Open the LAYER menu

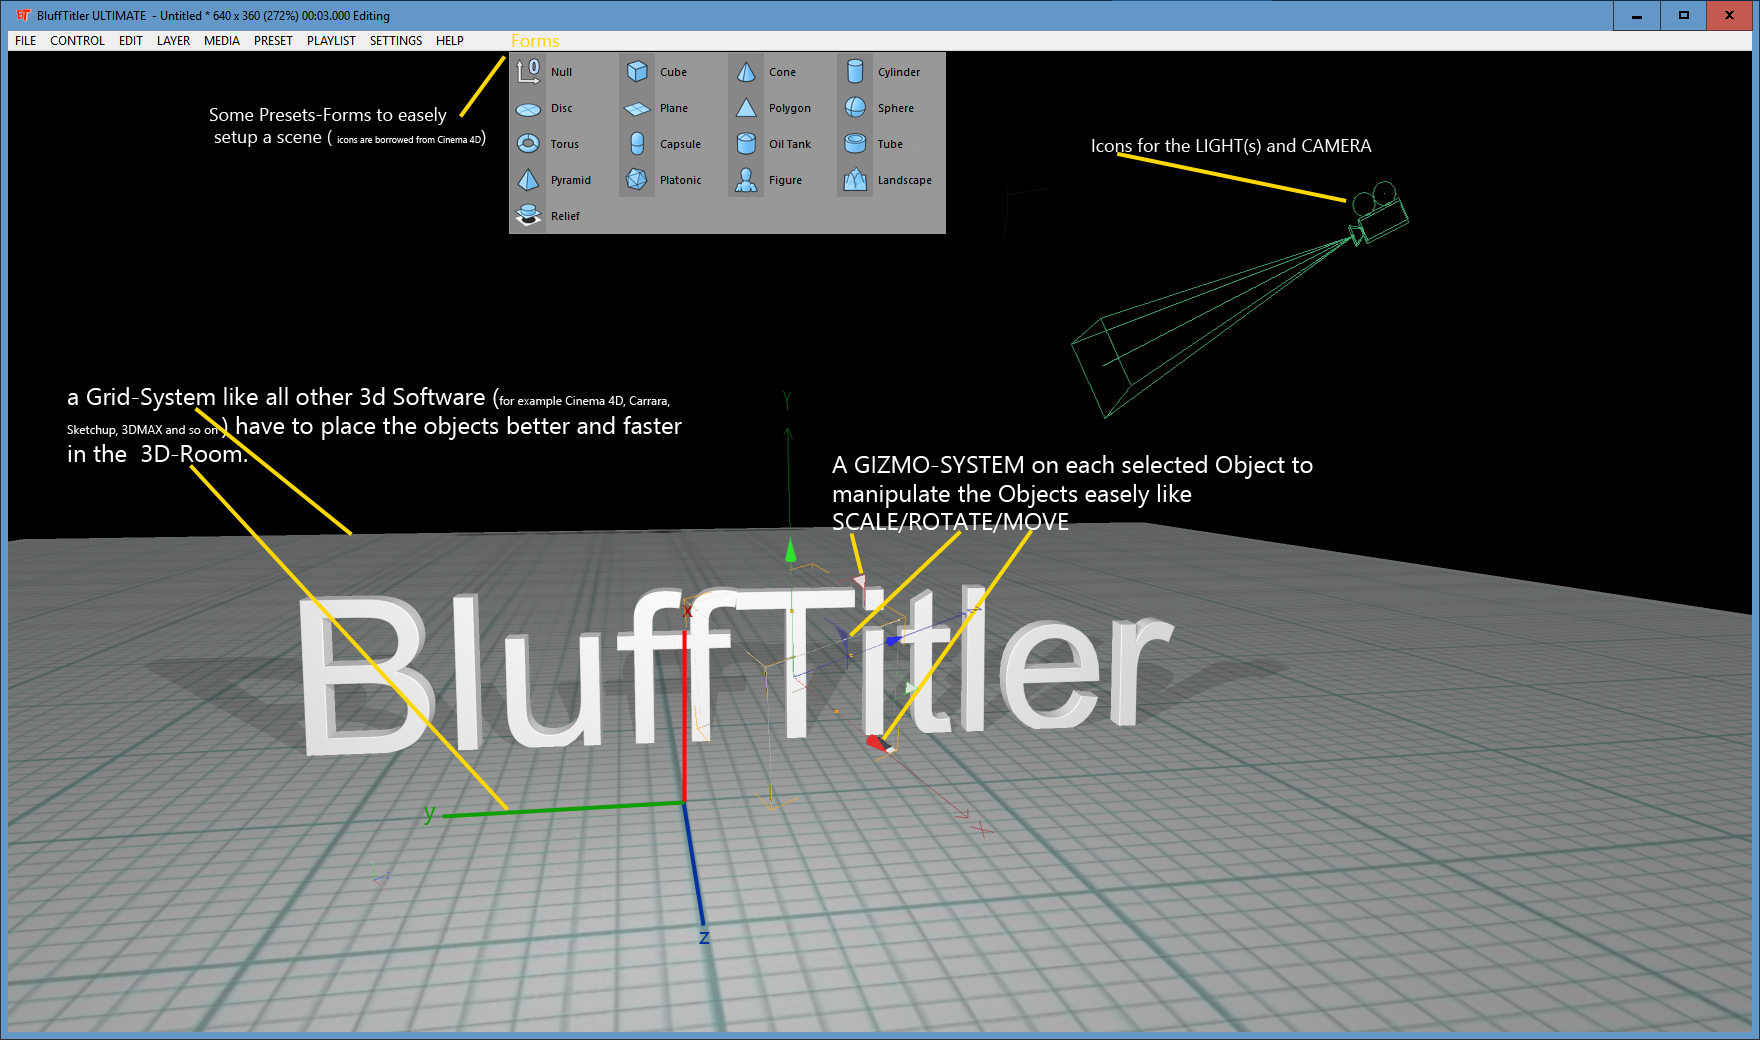[173, 41]
